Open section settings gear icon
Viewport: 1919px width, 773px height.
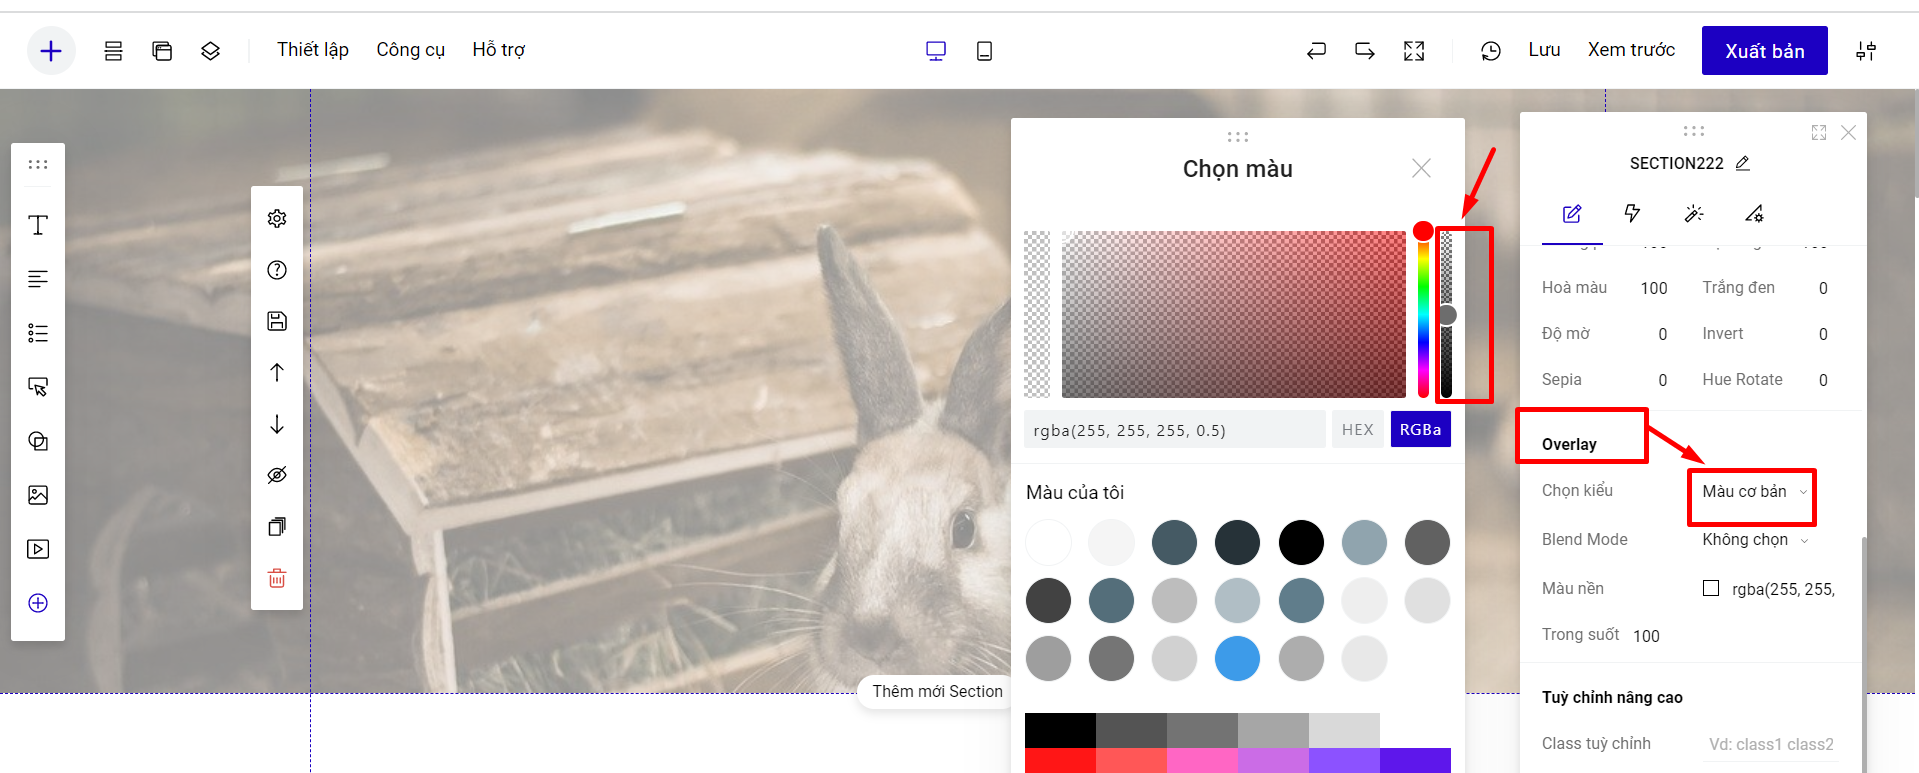(x=277, y=219)
